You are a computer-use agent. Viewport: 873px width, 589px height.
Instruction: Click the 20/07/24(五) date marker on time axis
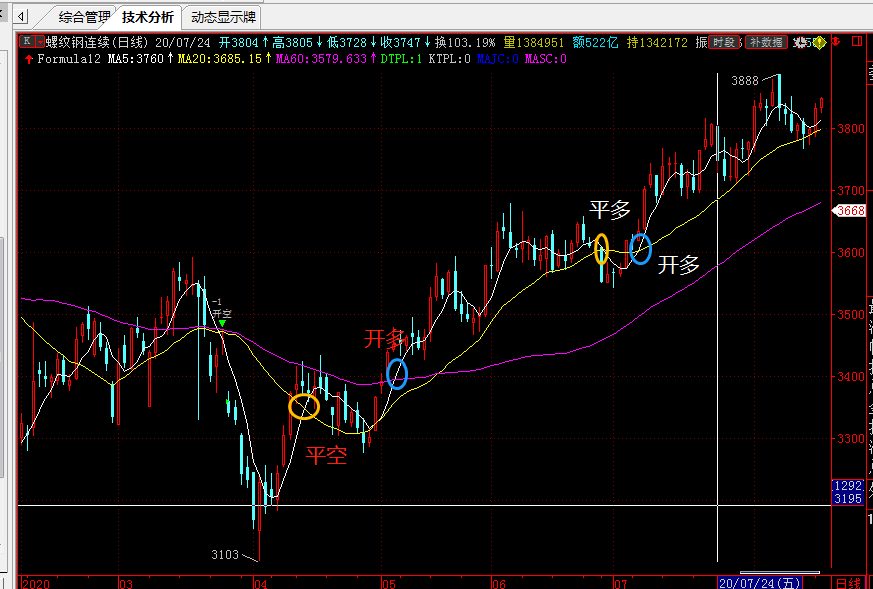[761, 582]
